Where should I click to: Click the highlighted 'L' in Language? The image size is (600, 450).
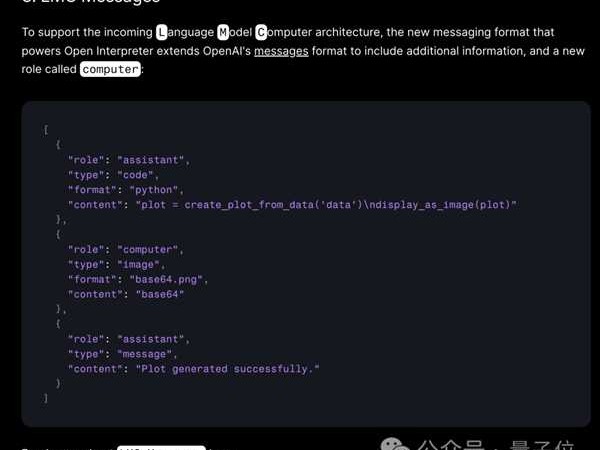pos(162,33)
